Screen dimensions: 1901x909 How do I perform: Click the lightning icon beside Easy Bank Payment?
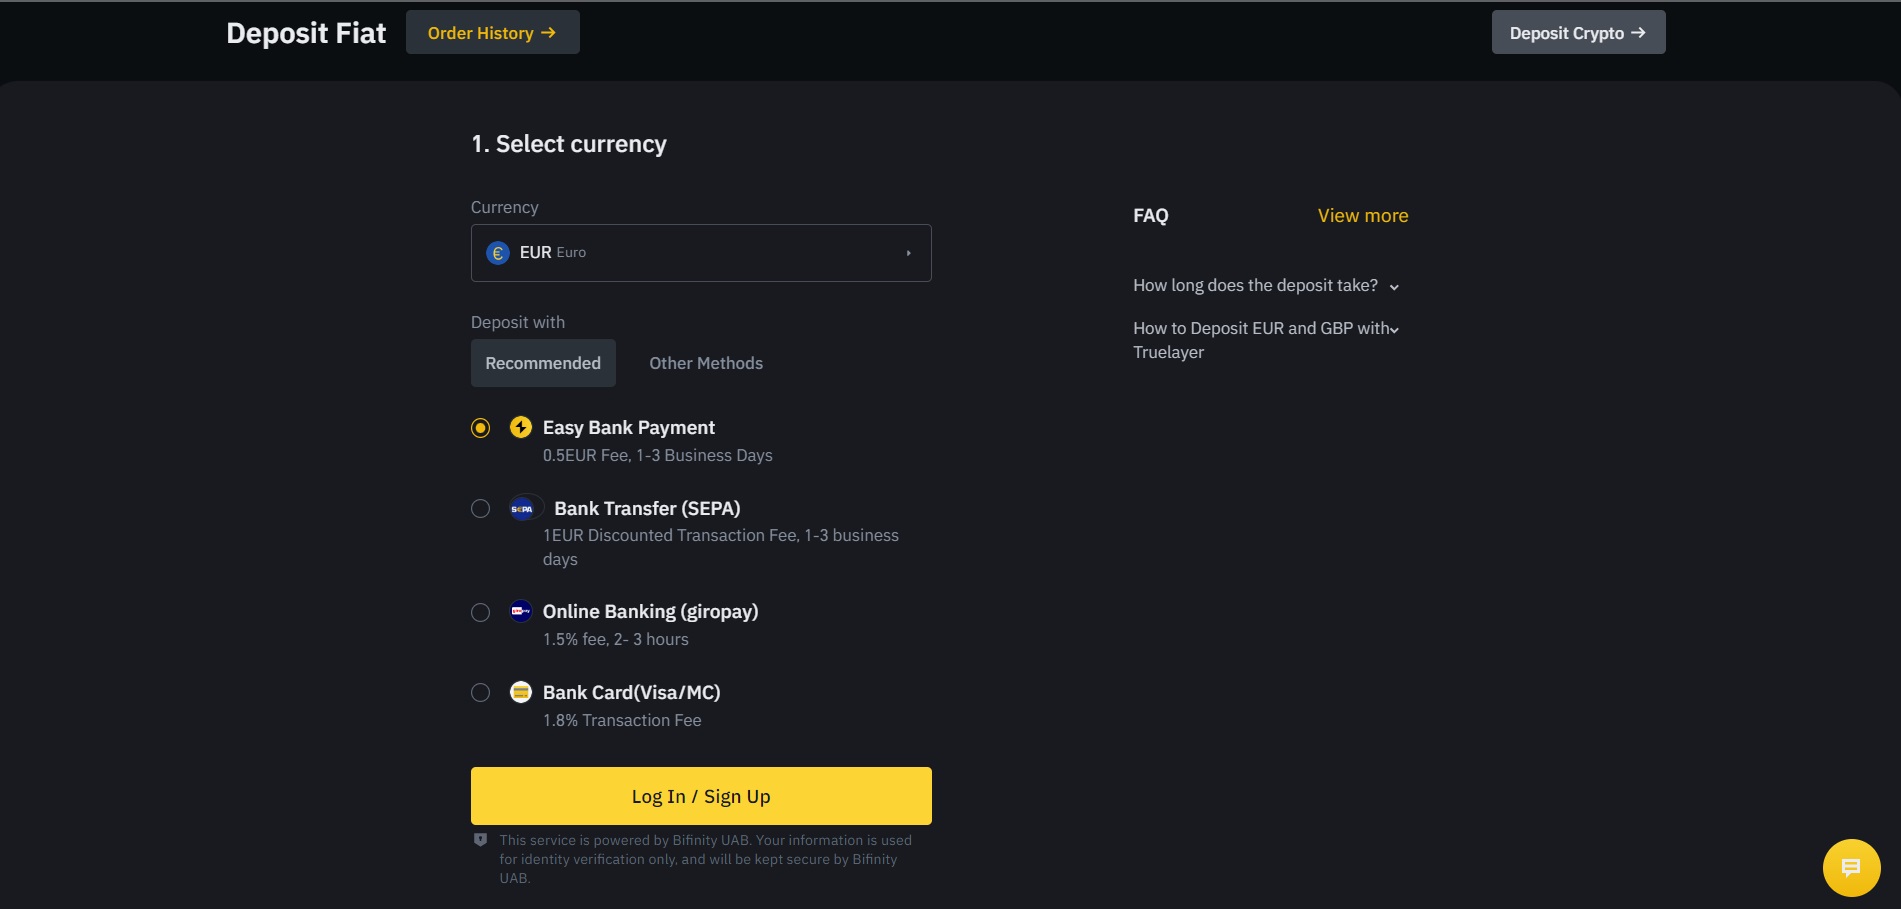[521, 427]
